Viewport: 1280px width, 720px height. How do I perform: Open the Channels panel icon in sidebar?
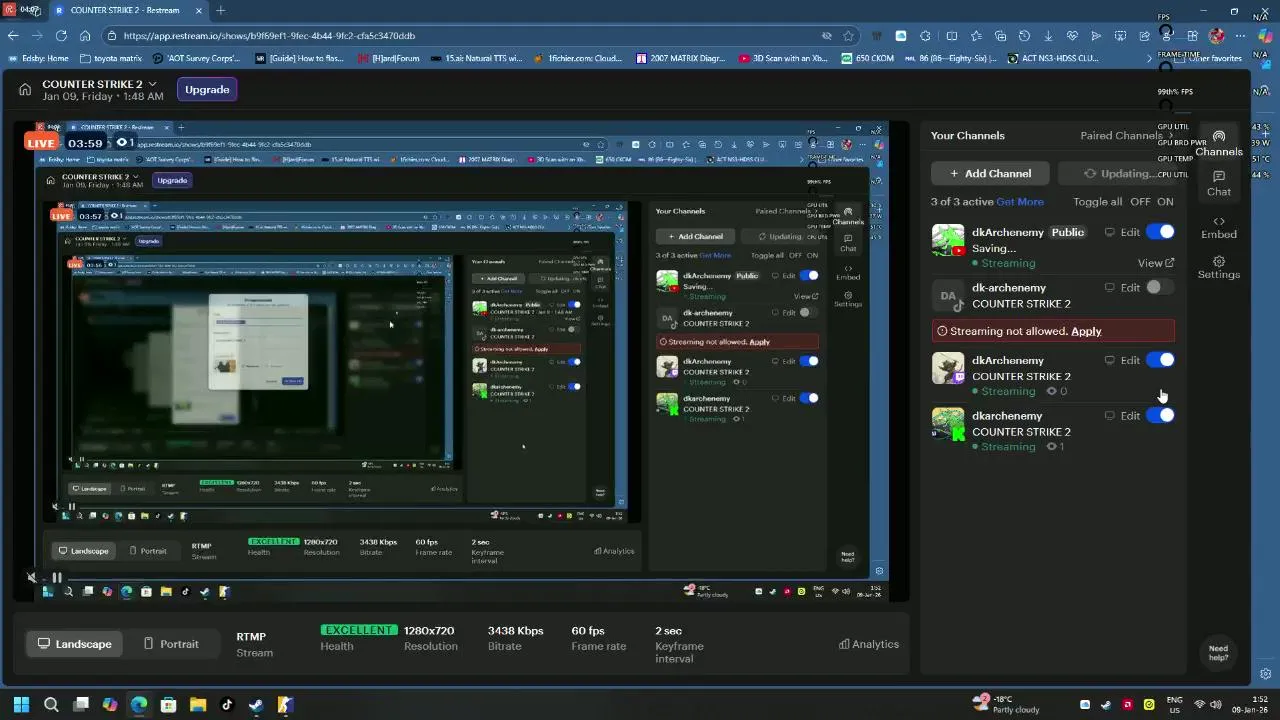1218,143
